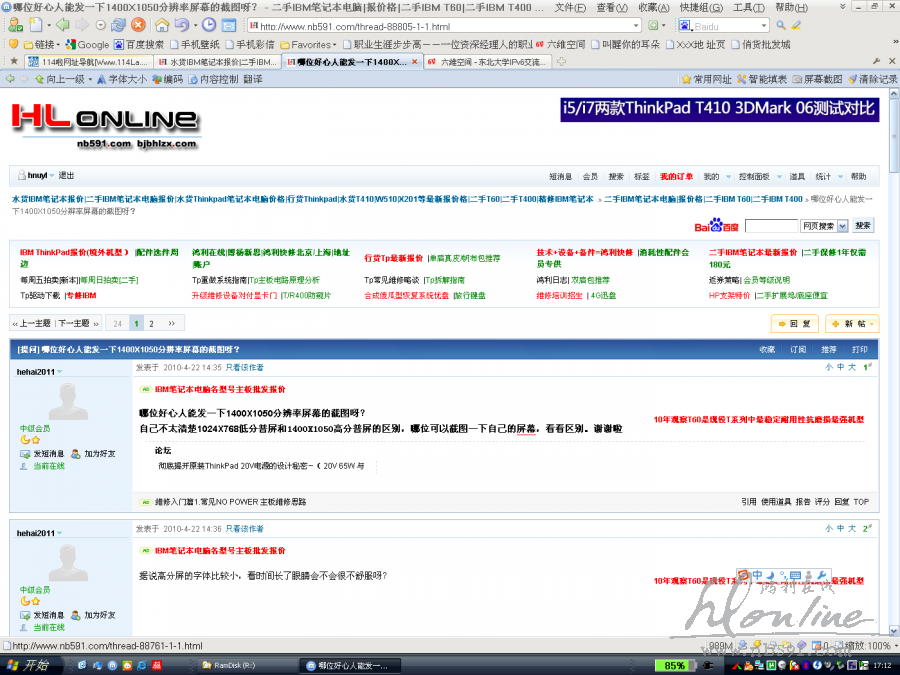Open the 新帖 new post dropdown
This screenshot has width=900, height=675.
(853, 324)
